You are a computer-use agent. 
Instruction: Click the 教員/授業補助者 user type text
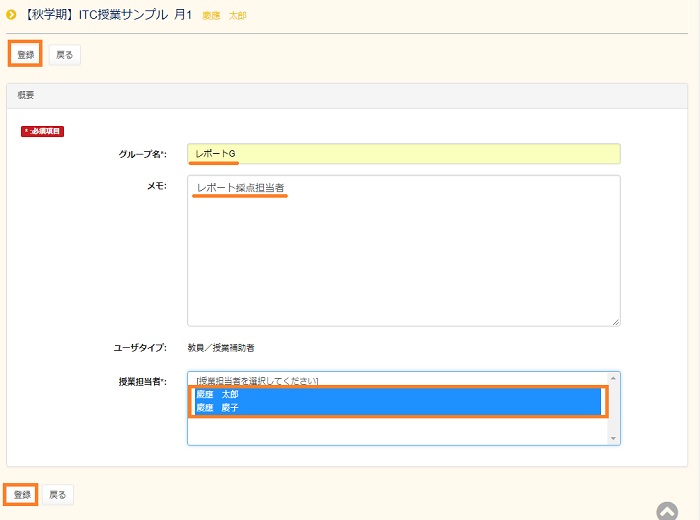tap(221, 348)
